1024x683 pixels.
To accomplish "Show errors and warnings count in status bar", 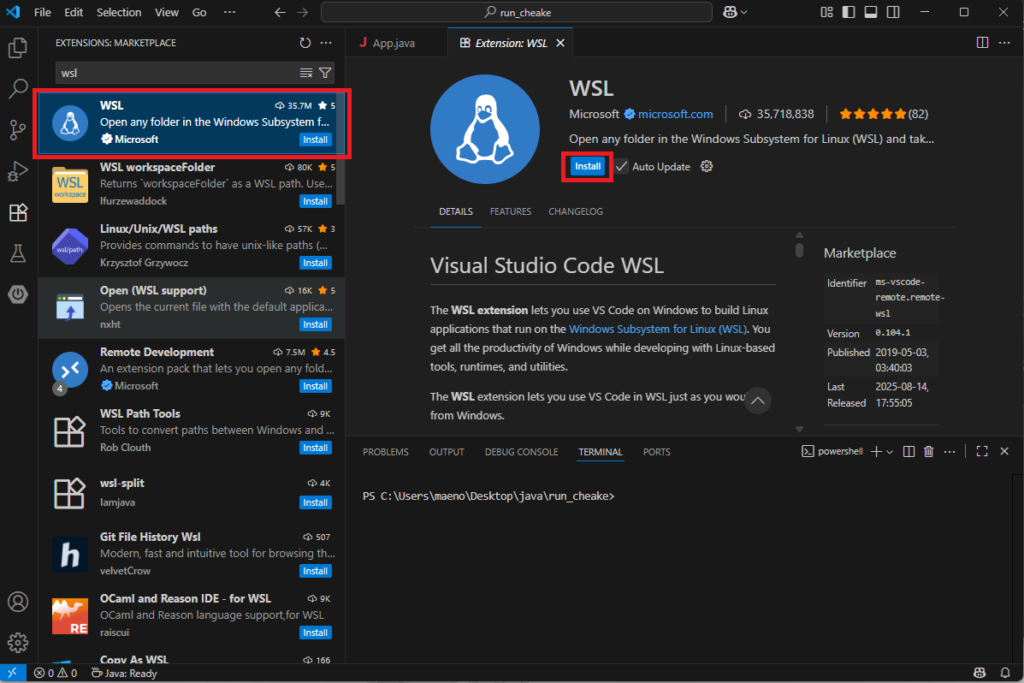I will coord(56,673).
